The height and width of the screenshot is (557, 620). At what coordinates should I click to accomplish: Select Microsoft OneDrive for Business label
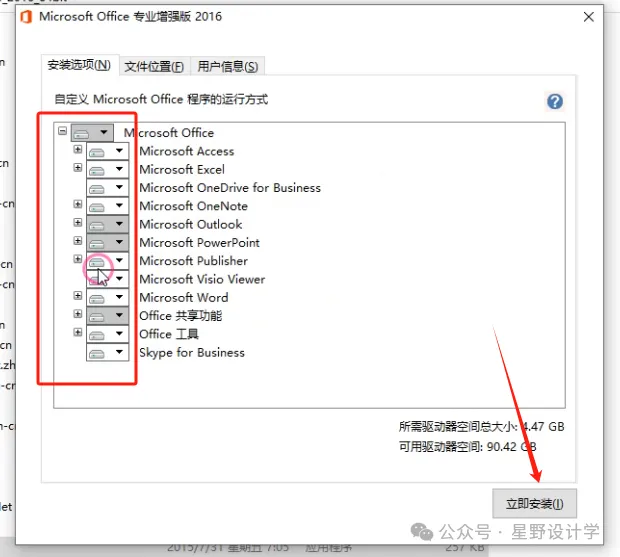tap(230, 187)
